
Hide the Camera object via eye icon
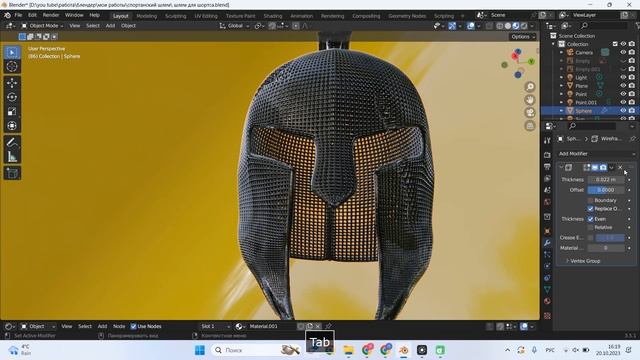(x=623, y=53)
